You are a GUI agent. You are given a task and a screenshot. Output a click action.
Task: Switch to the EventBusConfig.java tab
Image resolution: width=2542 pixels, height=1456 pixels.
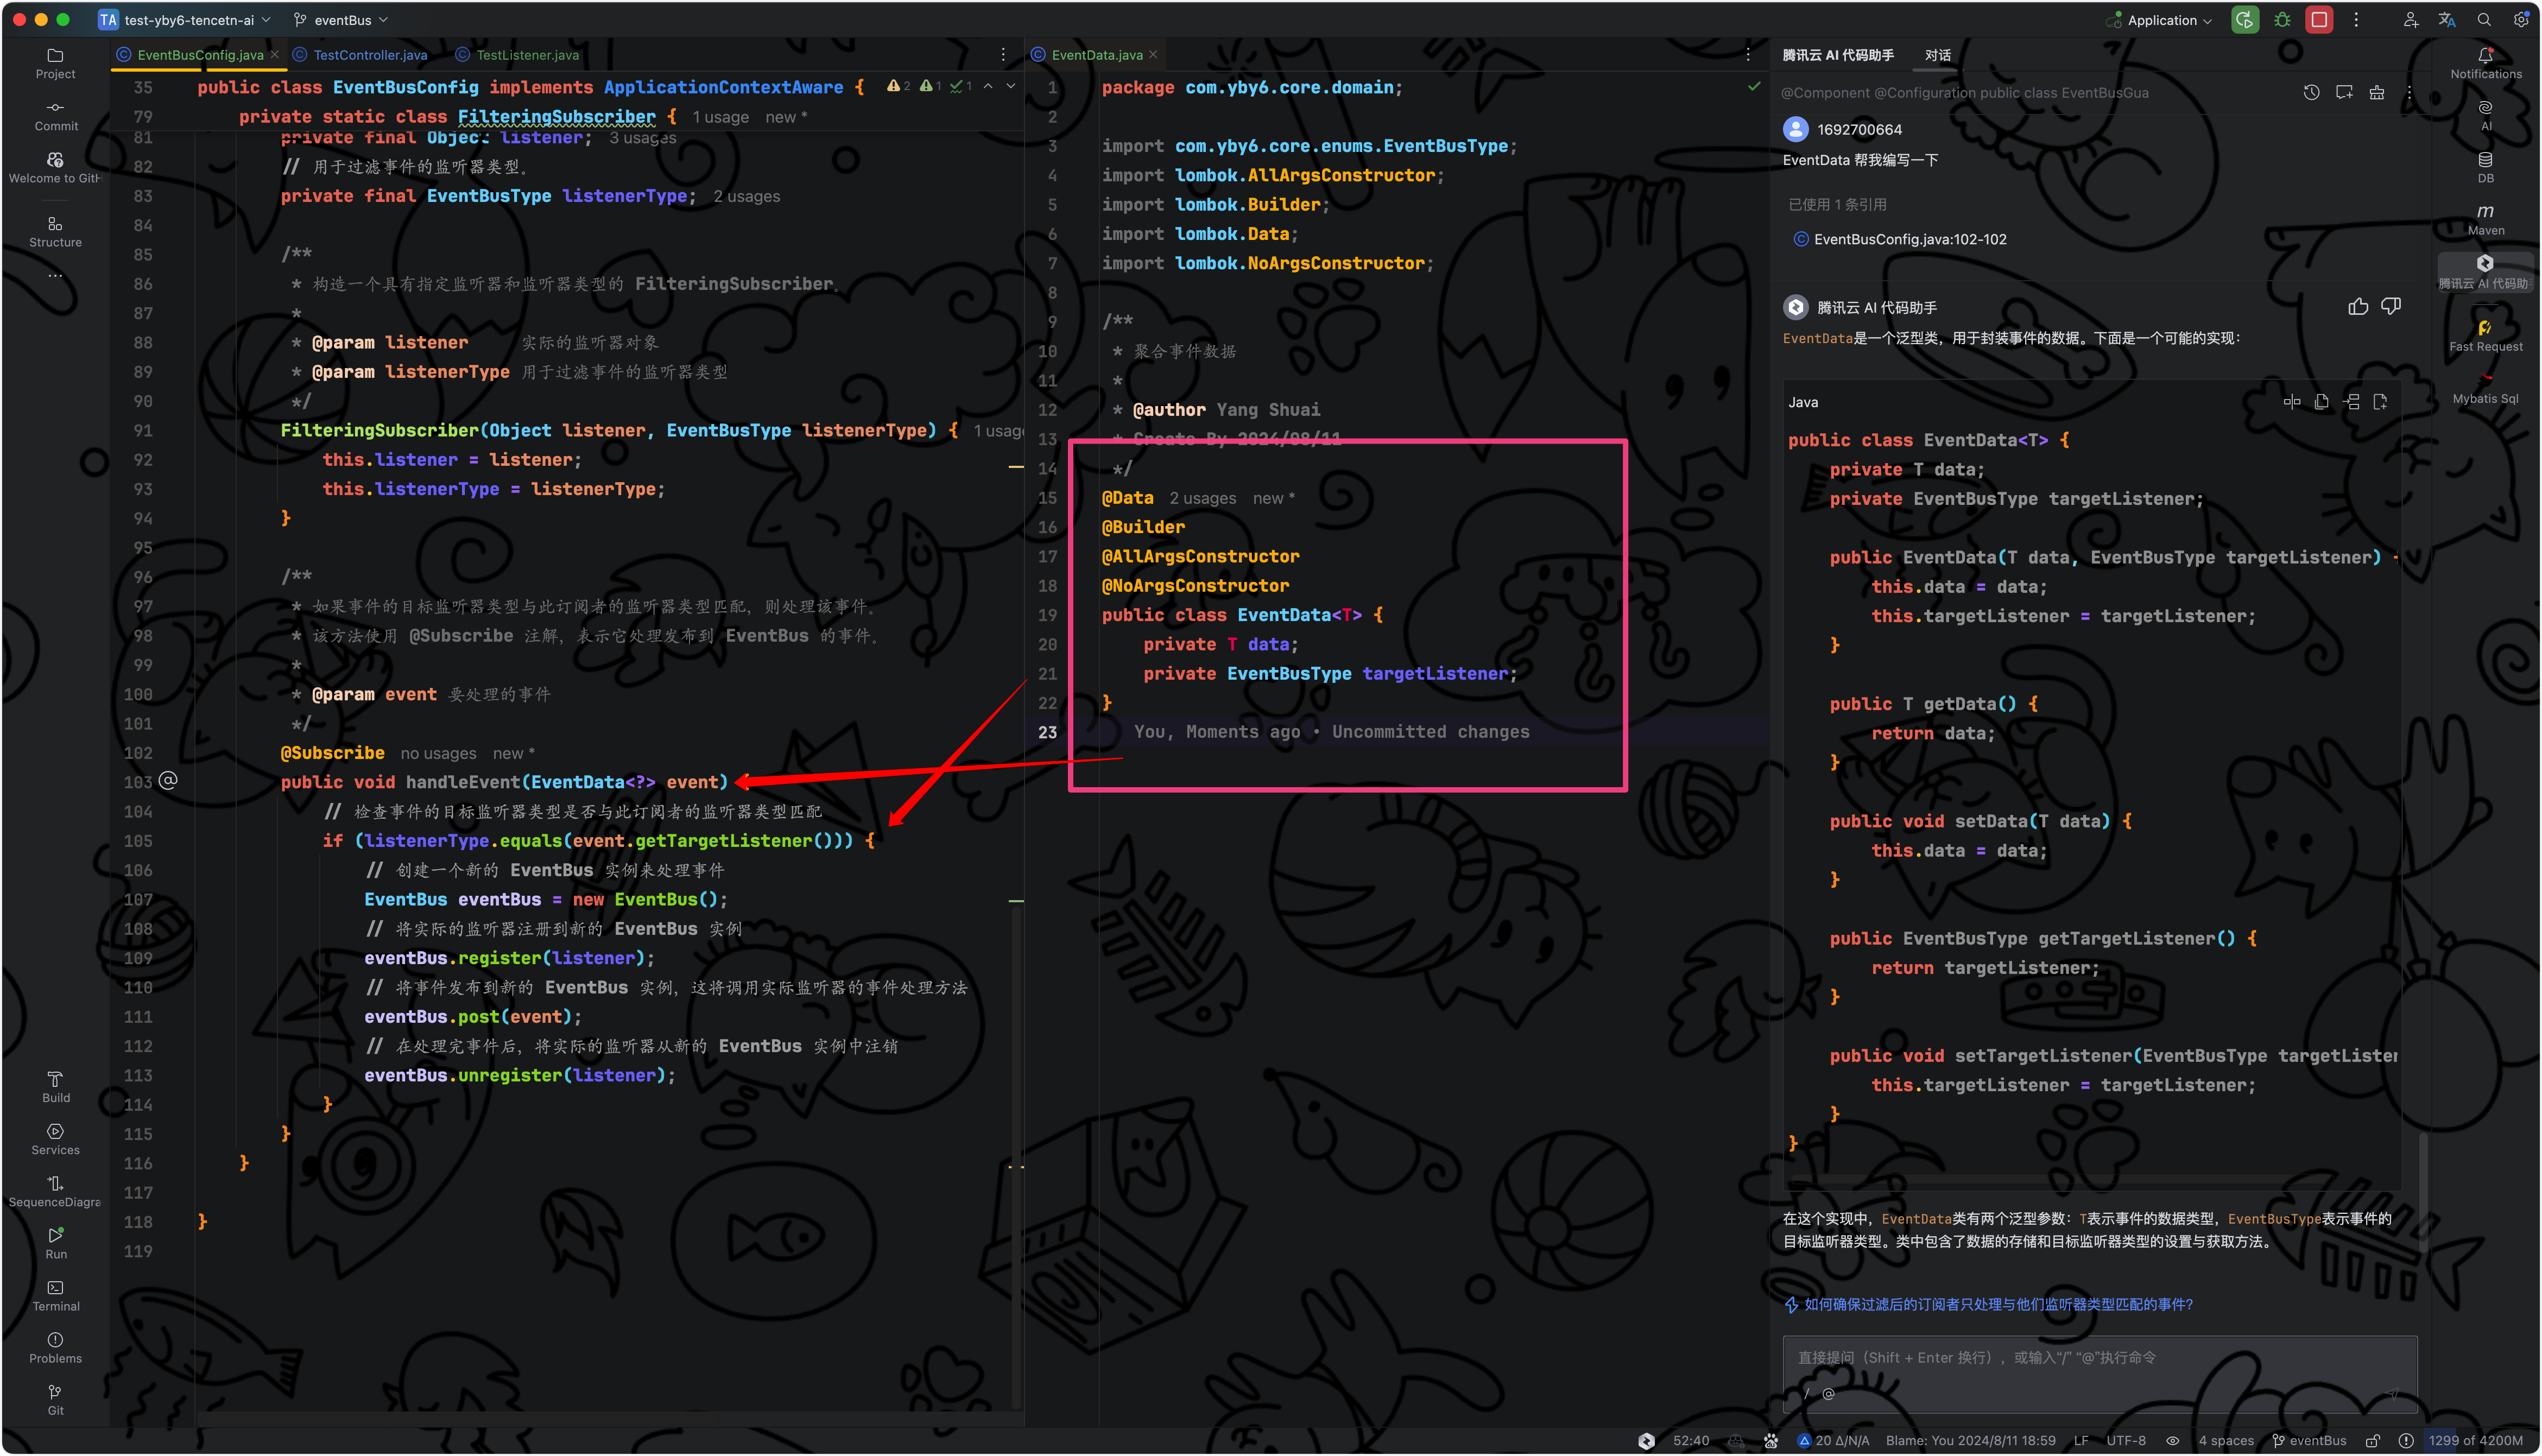click(x=199, y=55)
